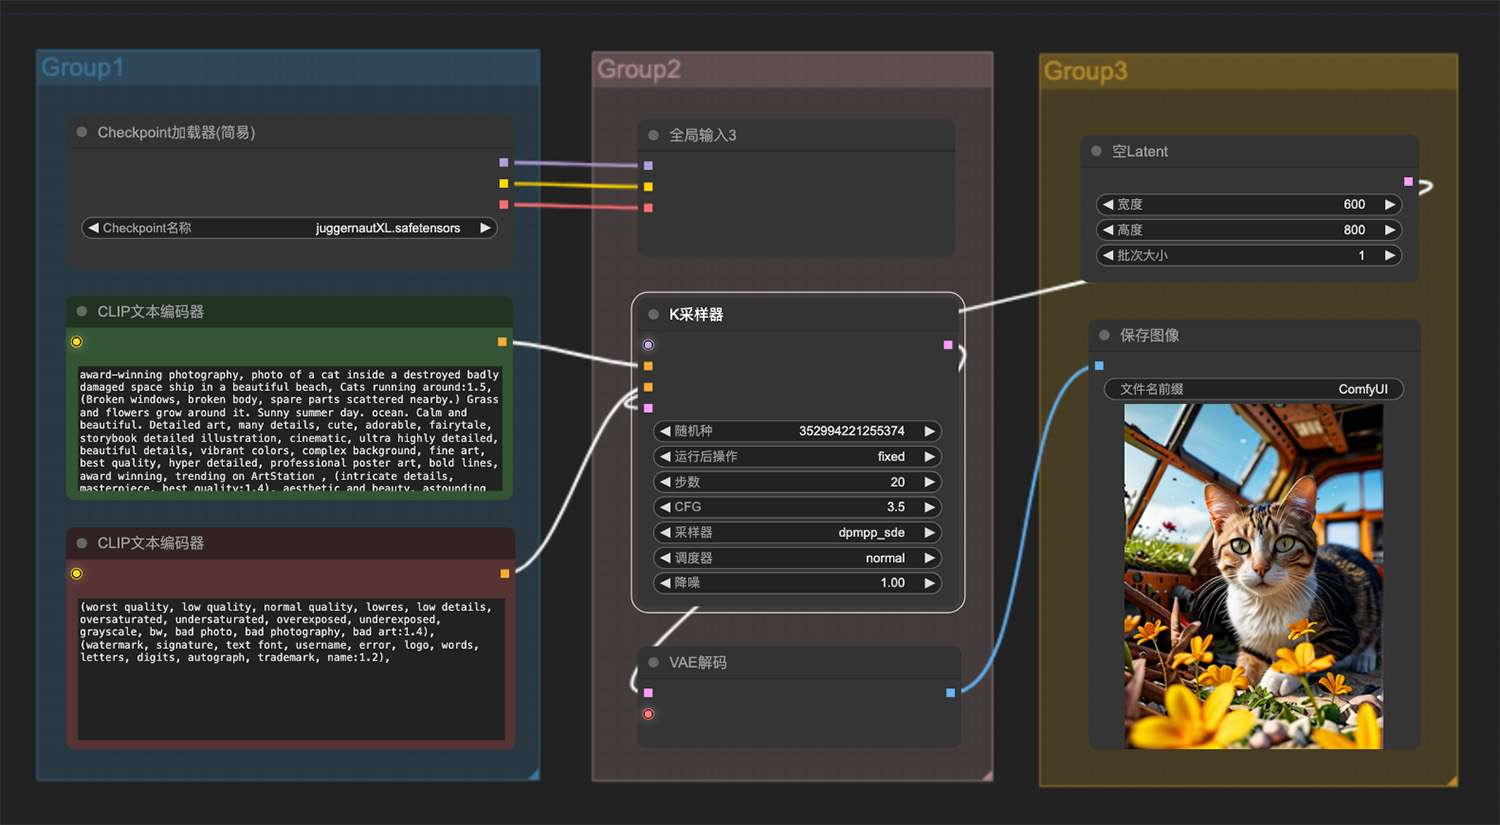
Task: Click the 降噪 1.00 value field
Action: click(797, 582)
